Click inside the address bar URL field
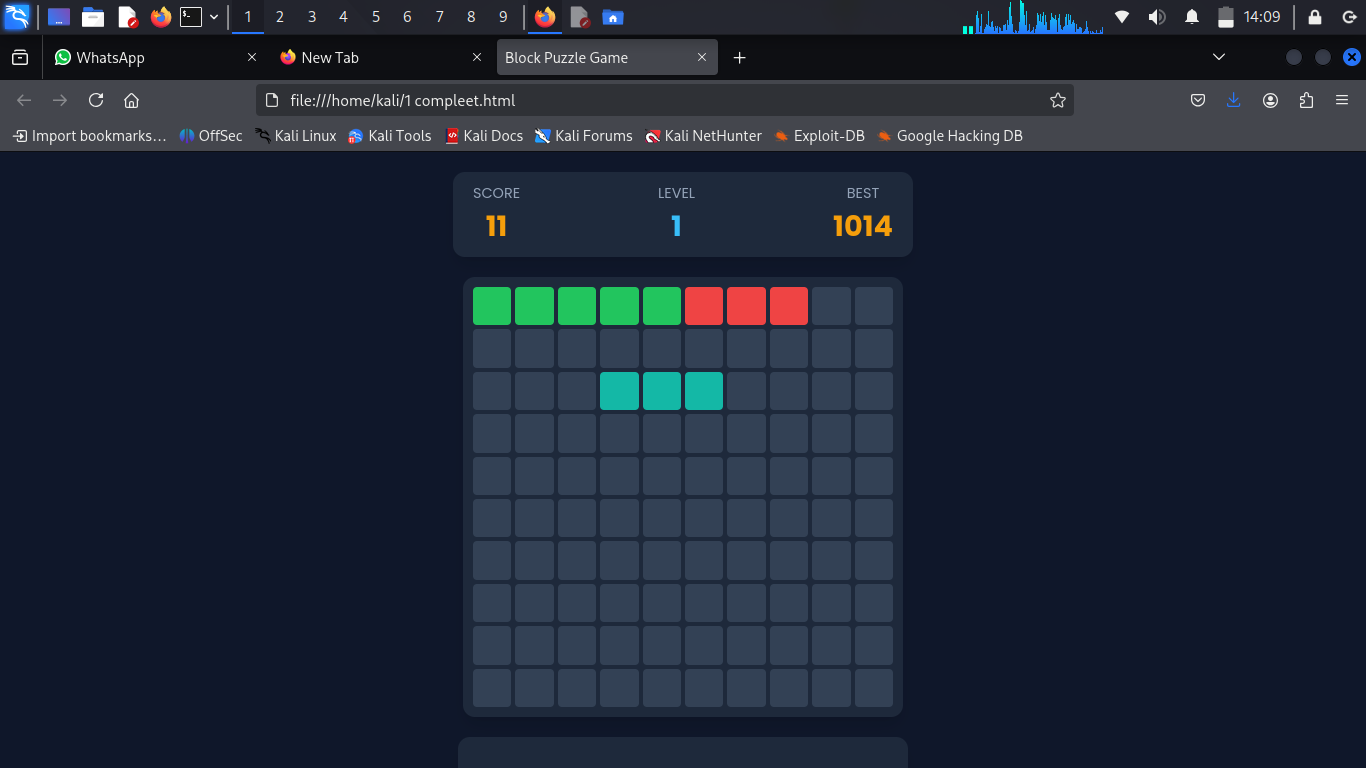 coord(660,100)
